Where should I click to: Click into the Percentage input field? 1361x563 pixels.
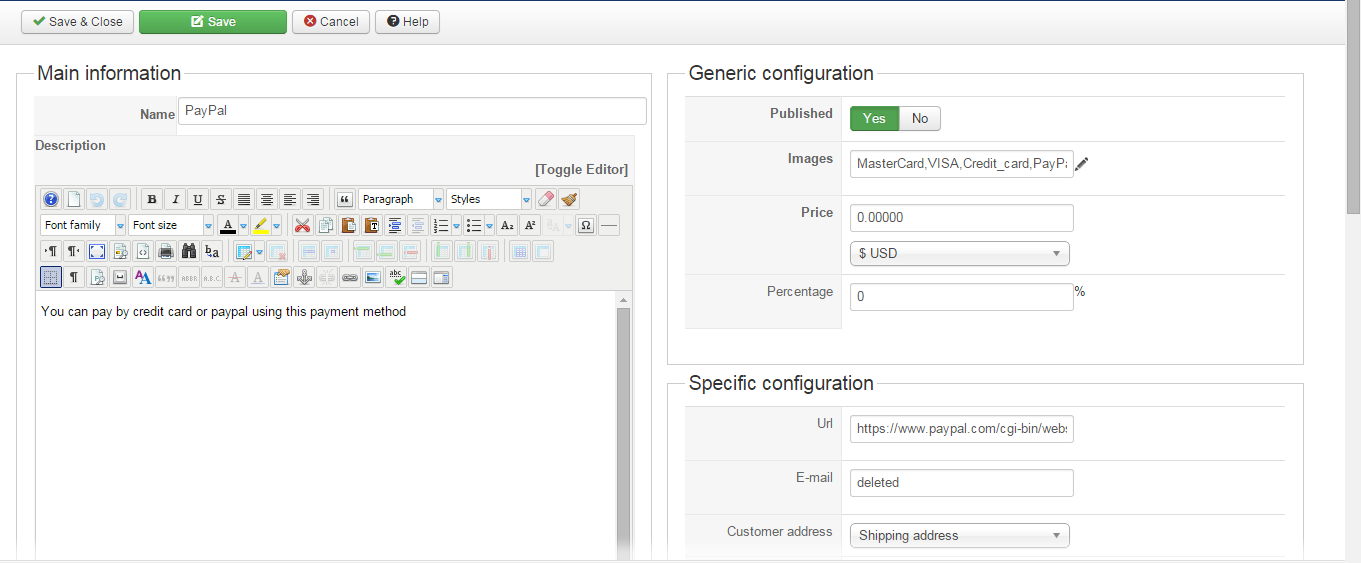pos(961,297)
